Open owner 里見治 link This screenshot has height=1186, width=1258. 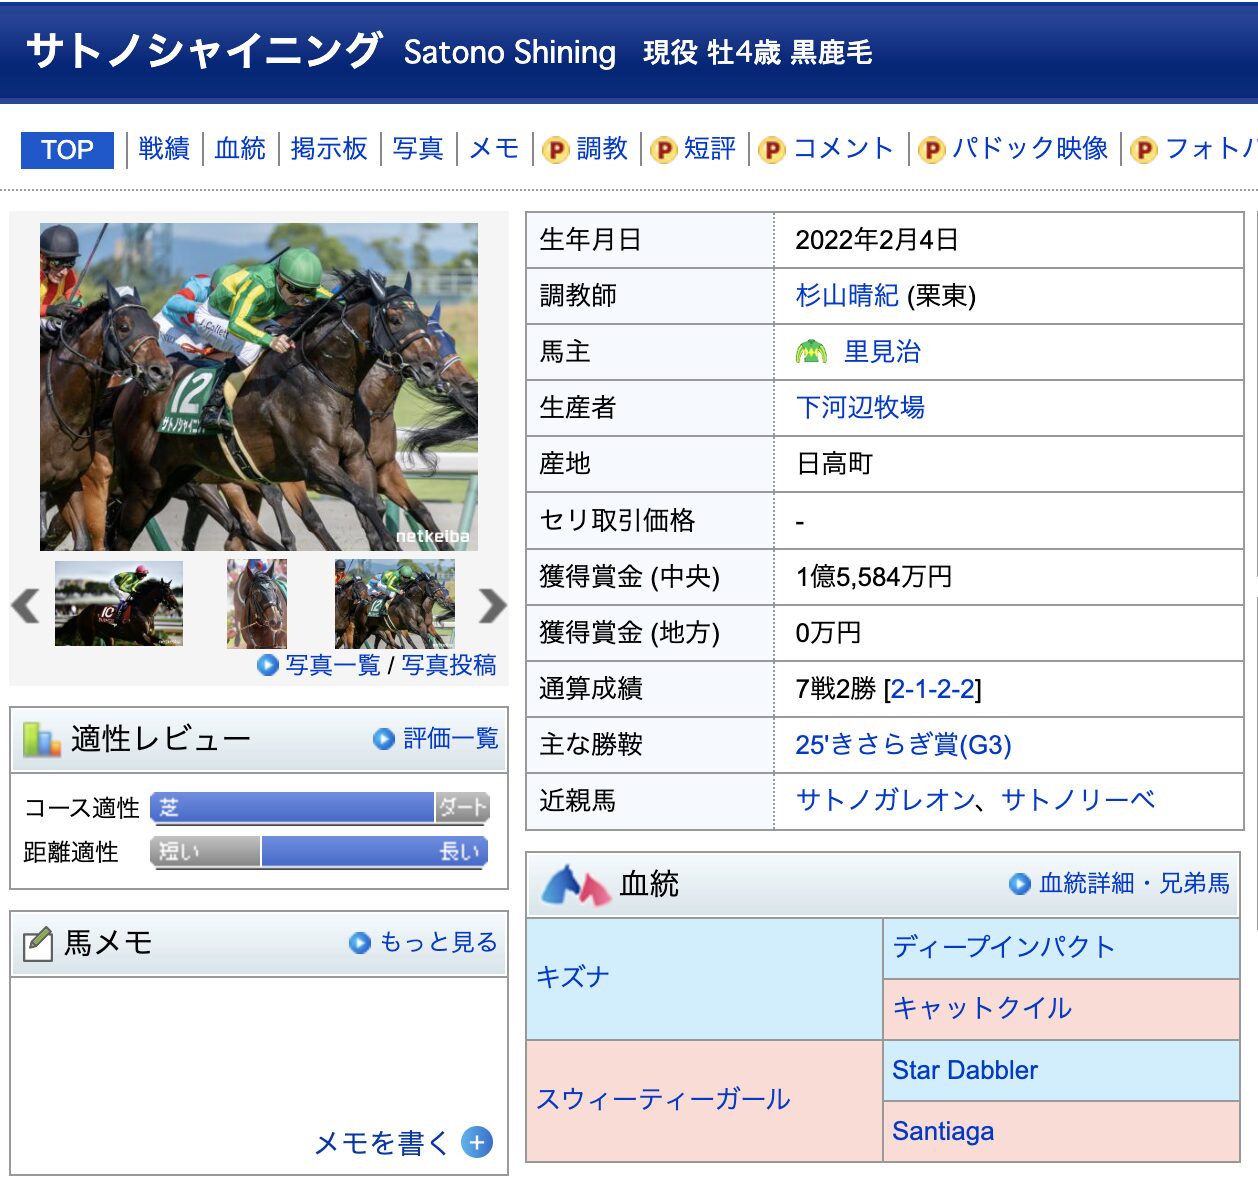882,352
